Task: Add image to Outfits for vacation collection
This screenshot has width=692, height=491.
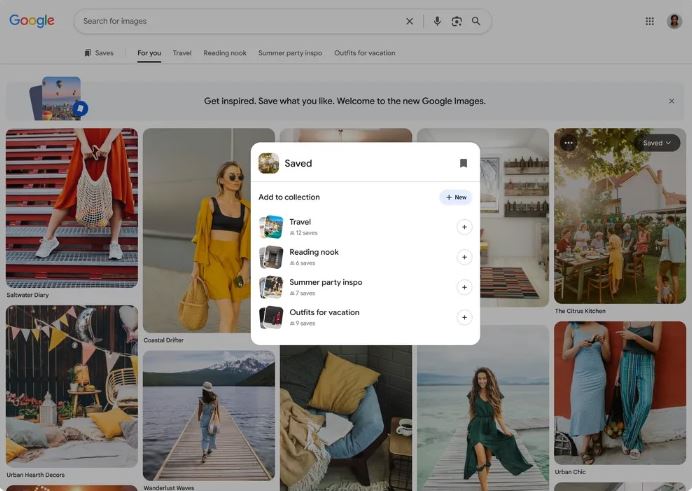Action: 464,317
